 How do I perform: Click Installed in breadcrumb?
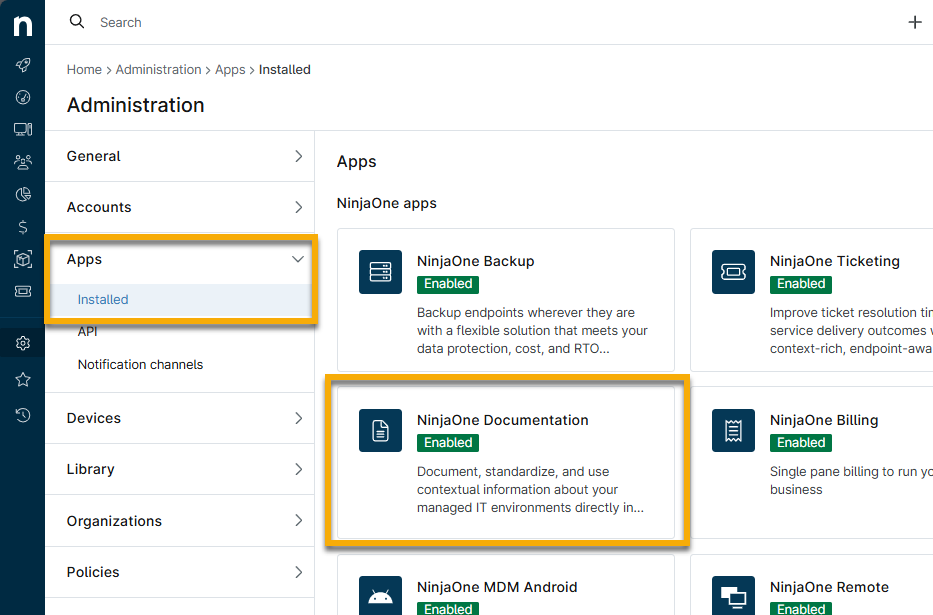(284, 70)
